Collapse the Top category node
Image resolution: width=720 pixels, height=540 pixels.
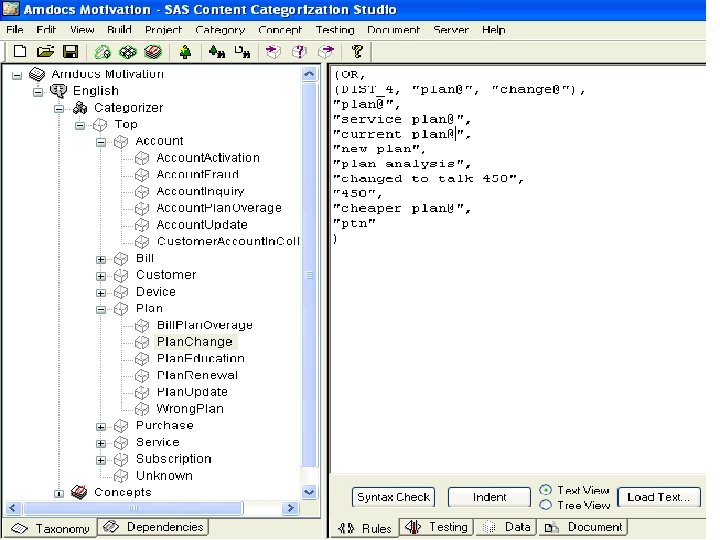80,125
